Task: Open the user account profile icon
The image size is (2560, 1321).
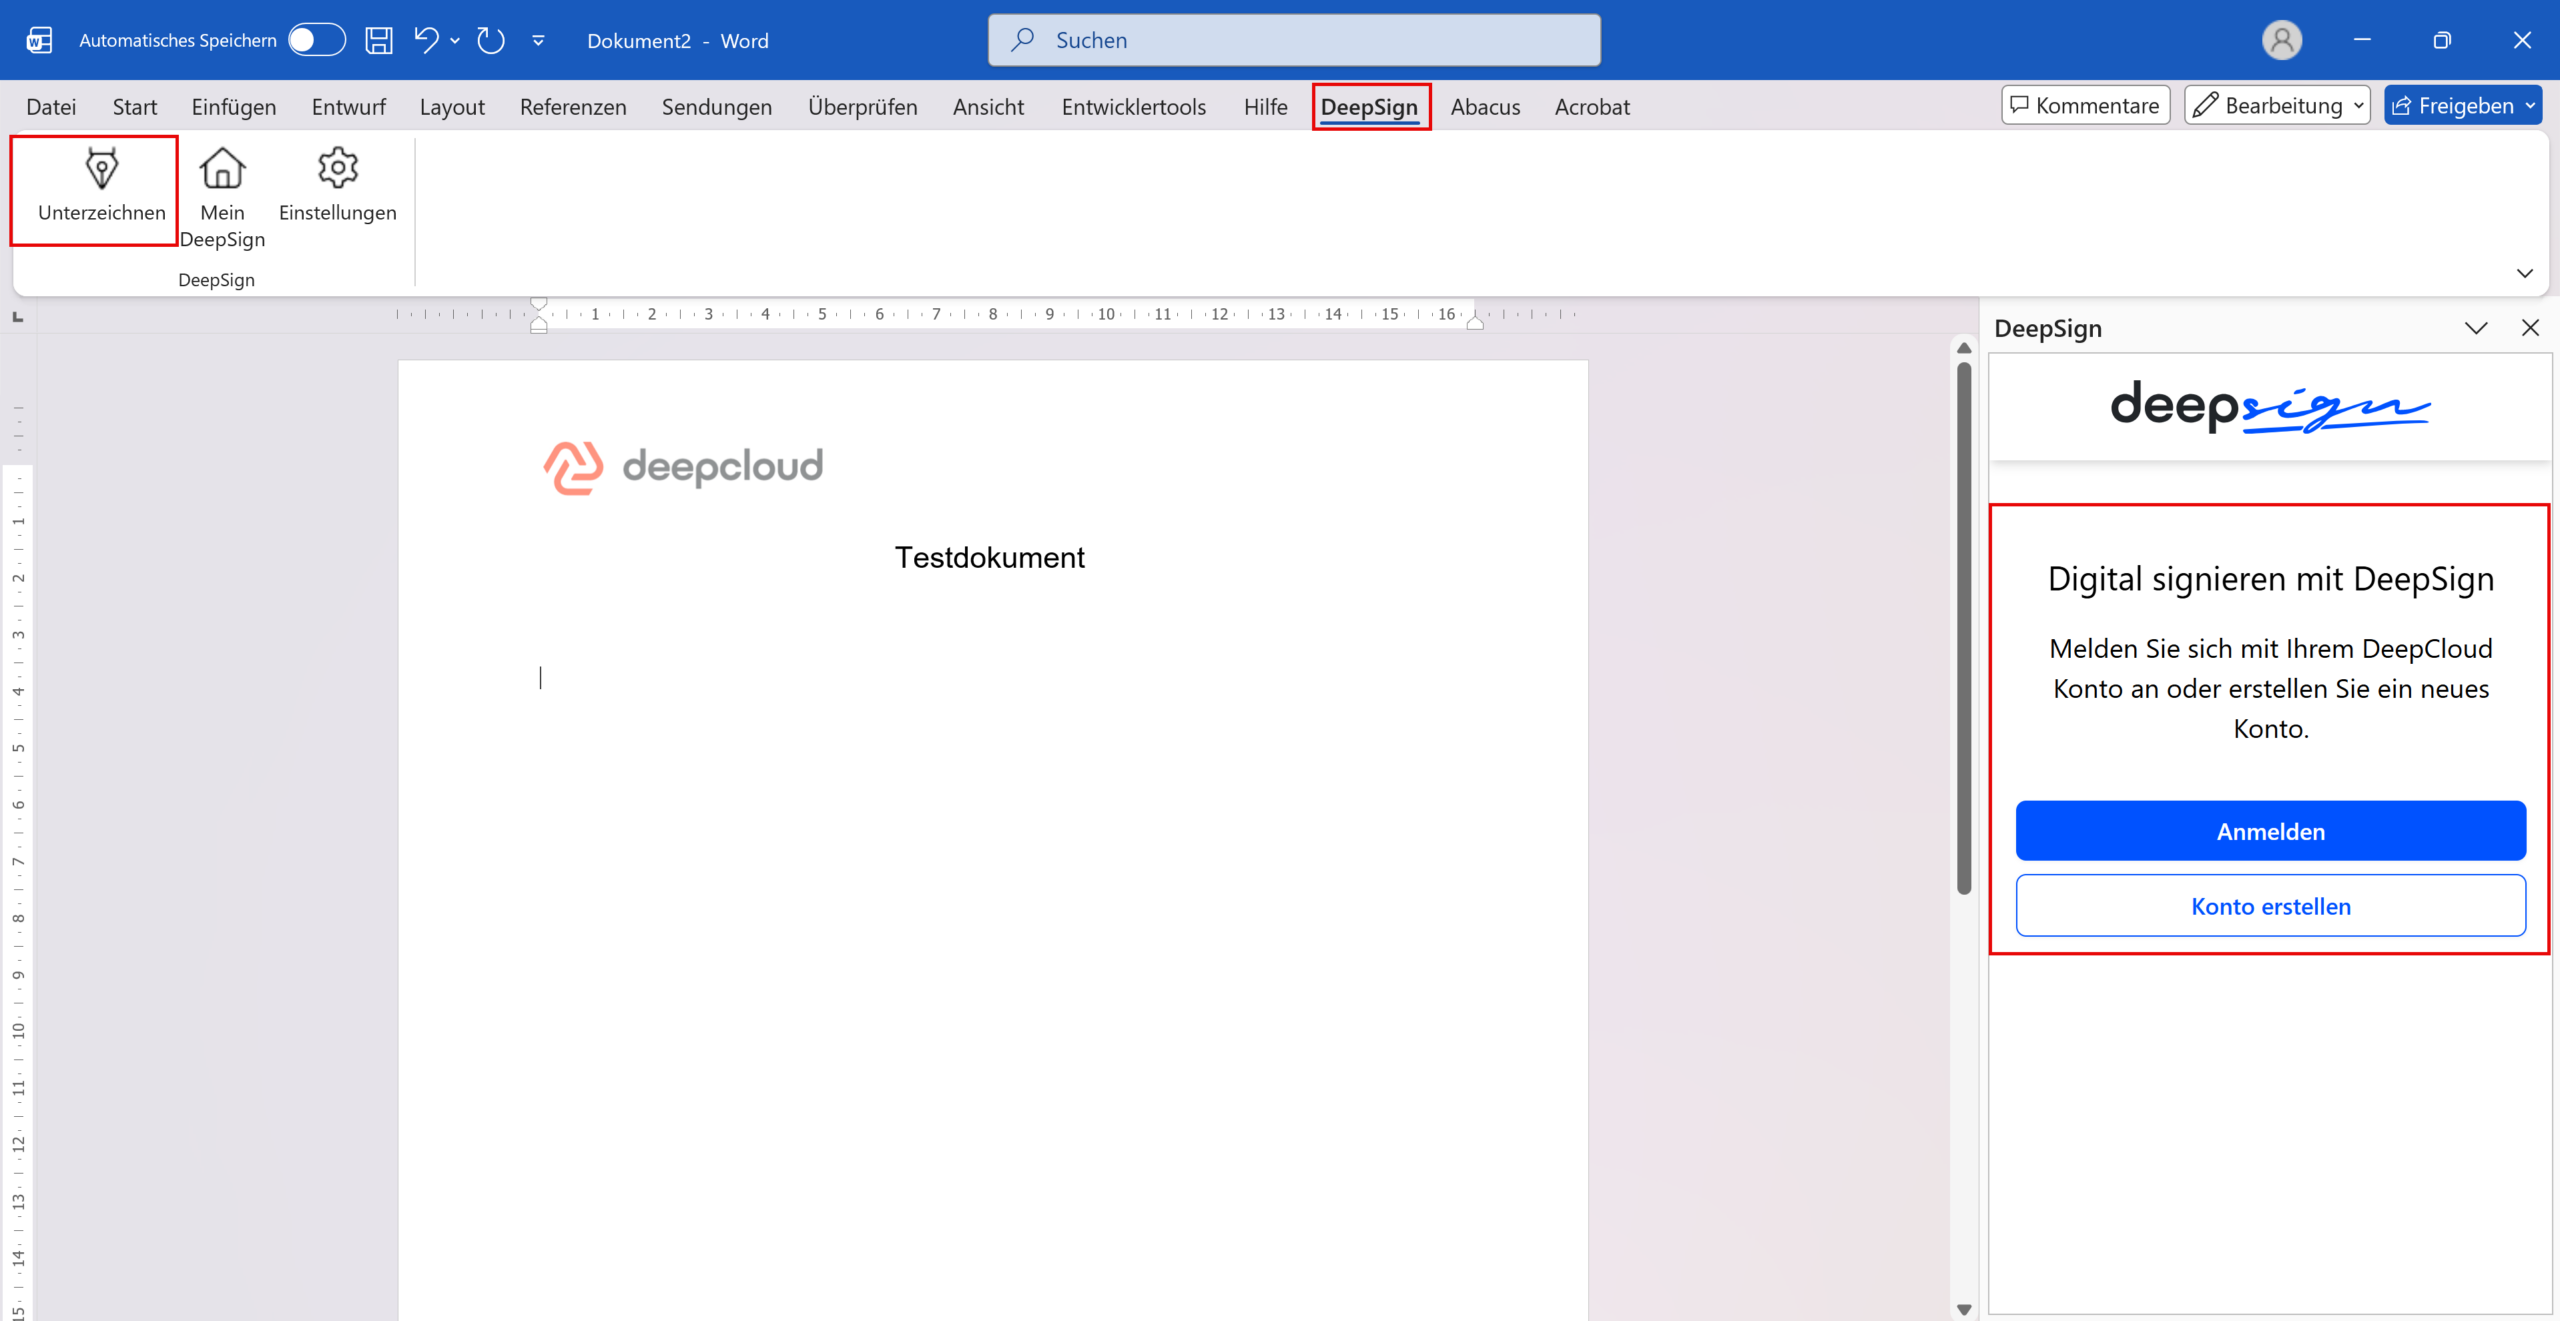Action: pyautogui.click(x=2282, y=40)
